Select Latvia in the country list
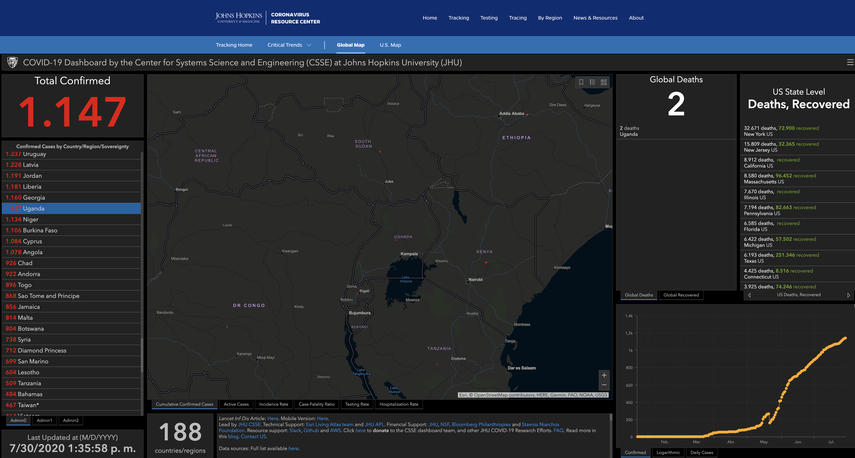The width and height of the screenshot is (855, 458). point(71,165)
